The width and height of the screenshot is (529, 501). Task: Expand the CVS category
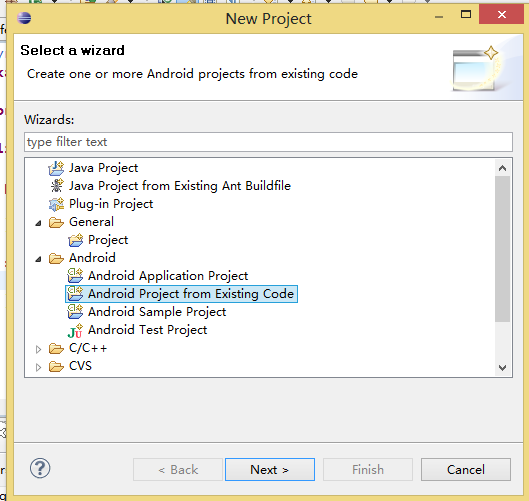[38, 367]
